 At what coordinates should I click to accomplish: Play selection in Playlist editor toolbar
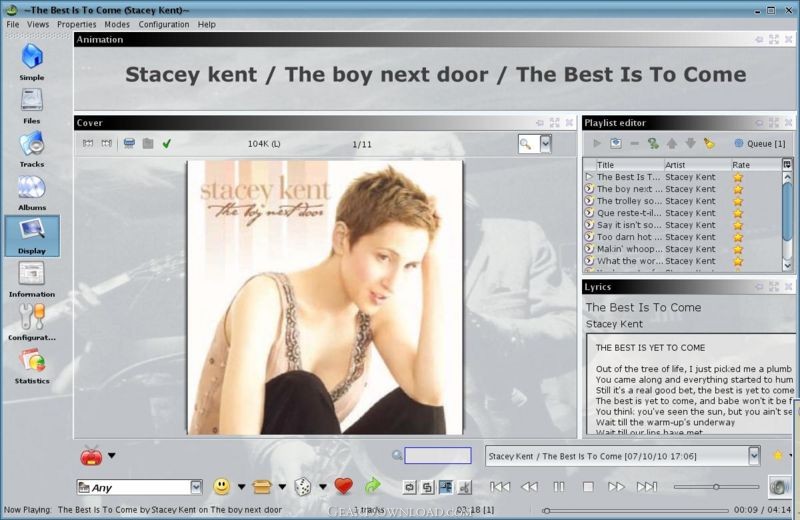pyautogui.click(x=596, y=144)
